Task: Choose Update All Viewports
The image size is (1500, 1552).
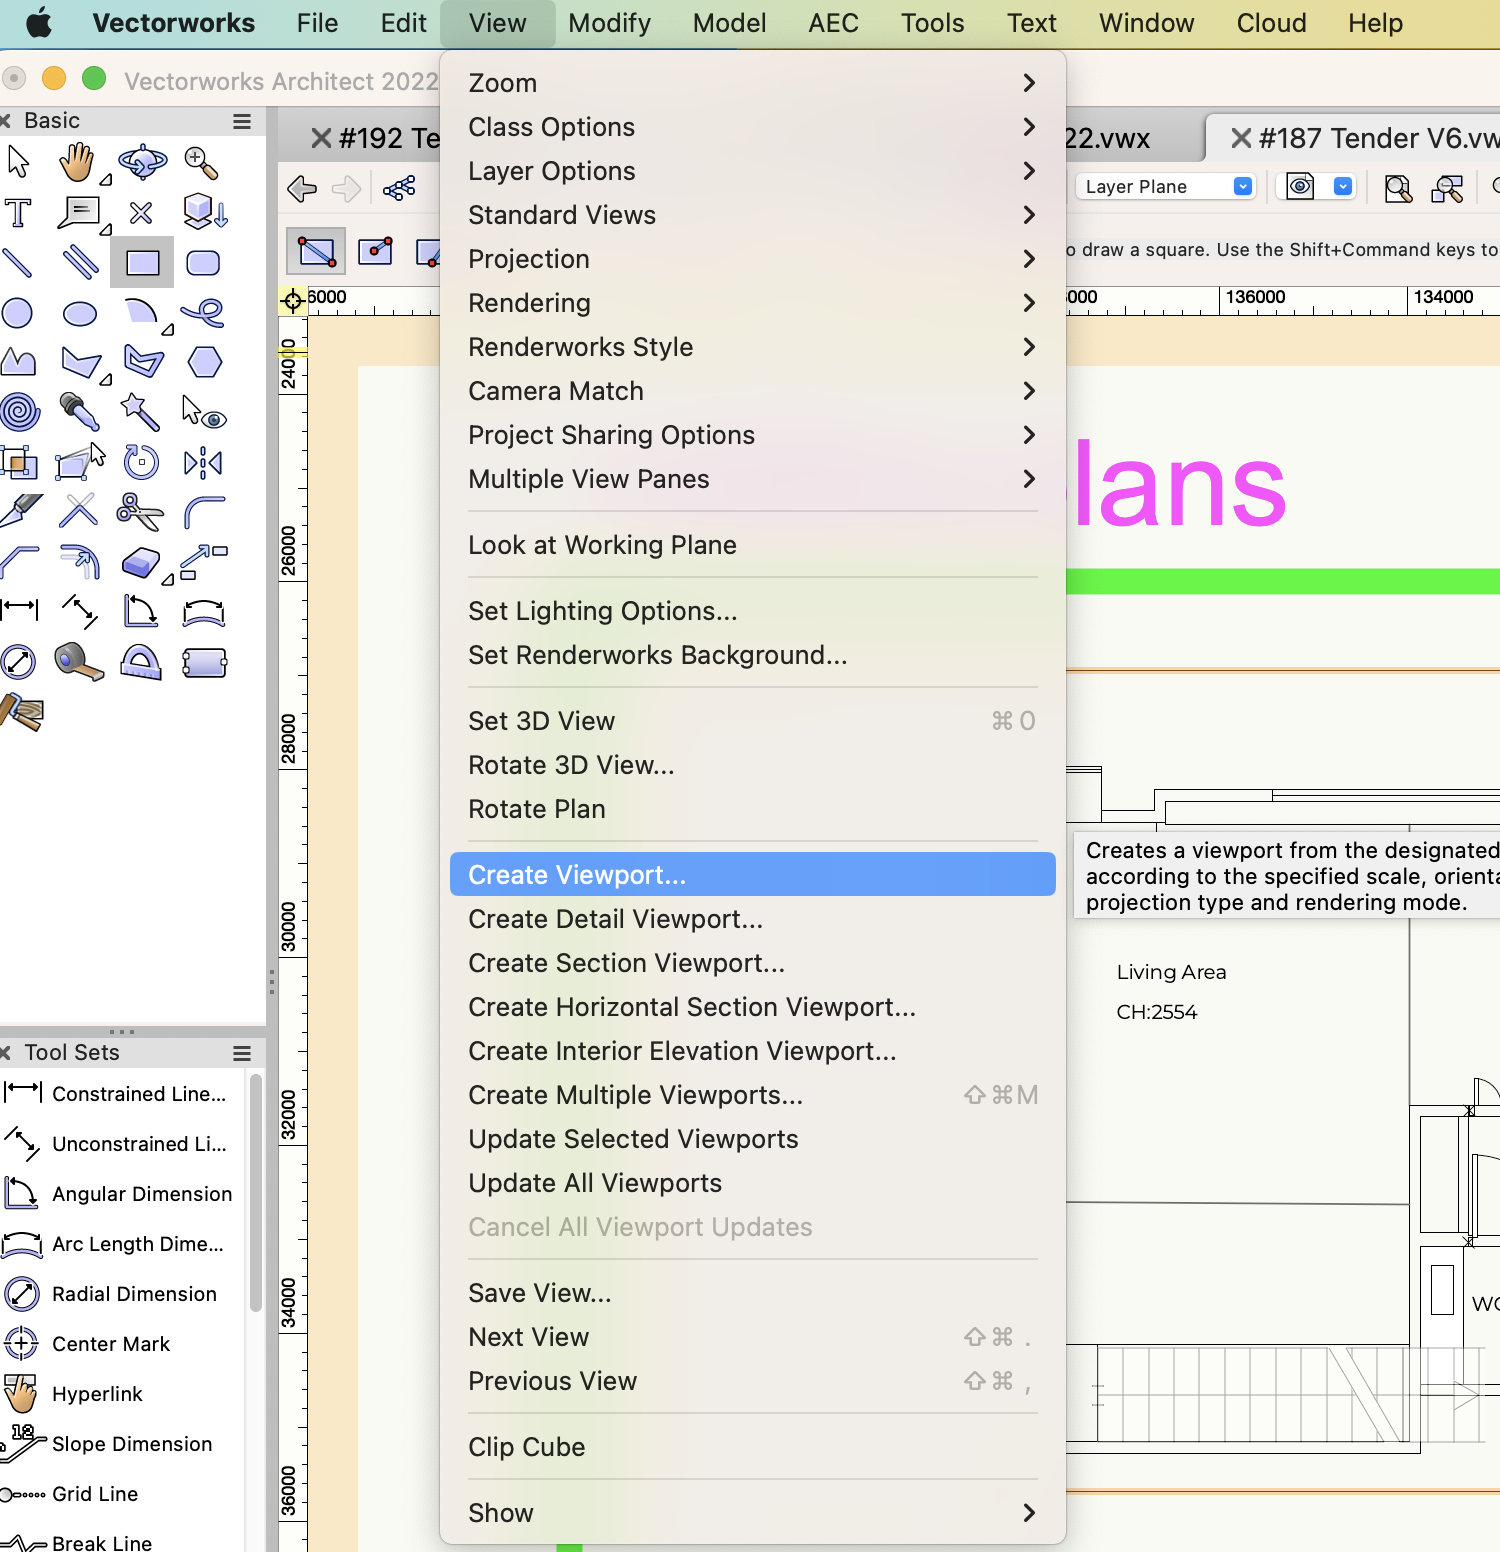Action: [595, 1183]
